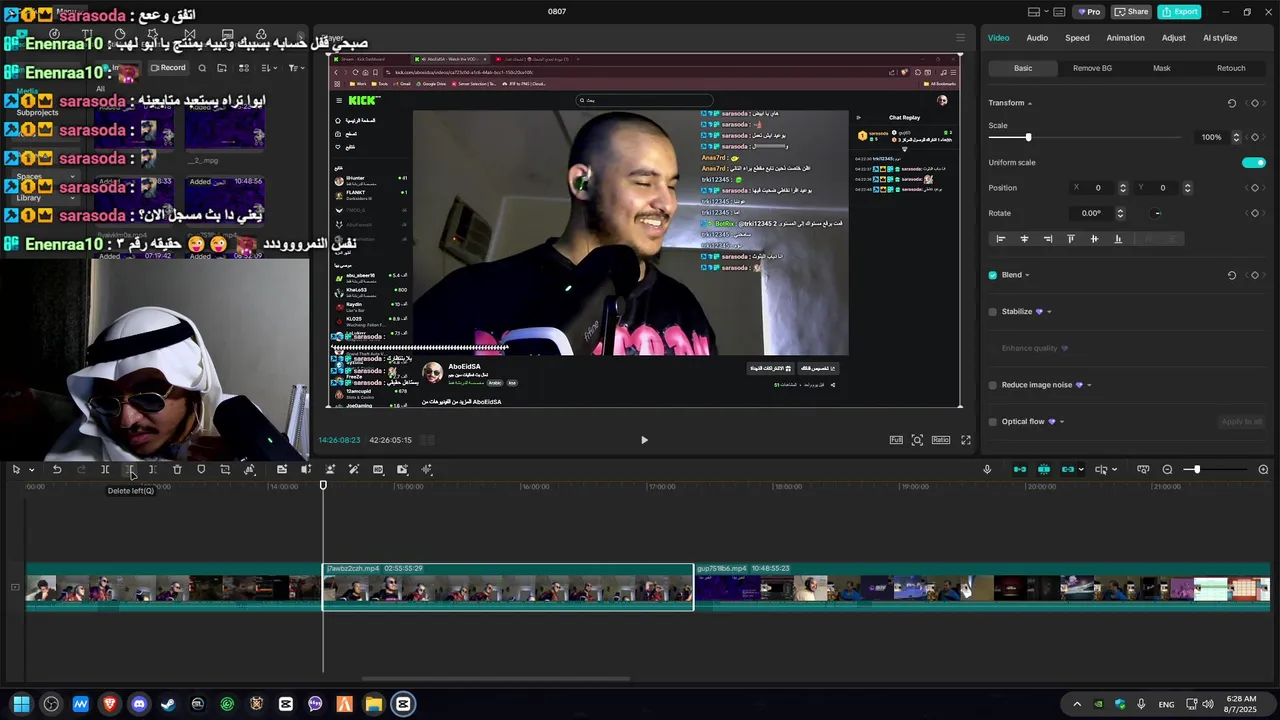The width and height of the screenshot is (1280, 720).
Task: Click the align top icon in Transform
Action: pyautogui.click(x=1071, y=239)
